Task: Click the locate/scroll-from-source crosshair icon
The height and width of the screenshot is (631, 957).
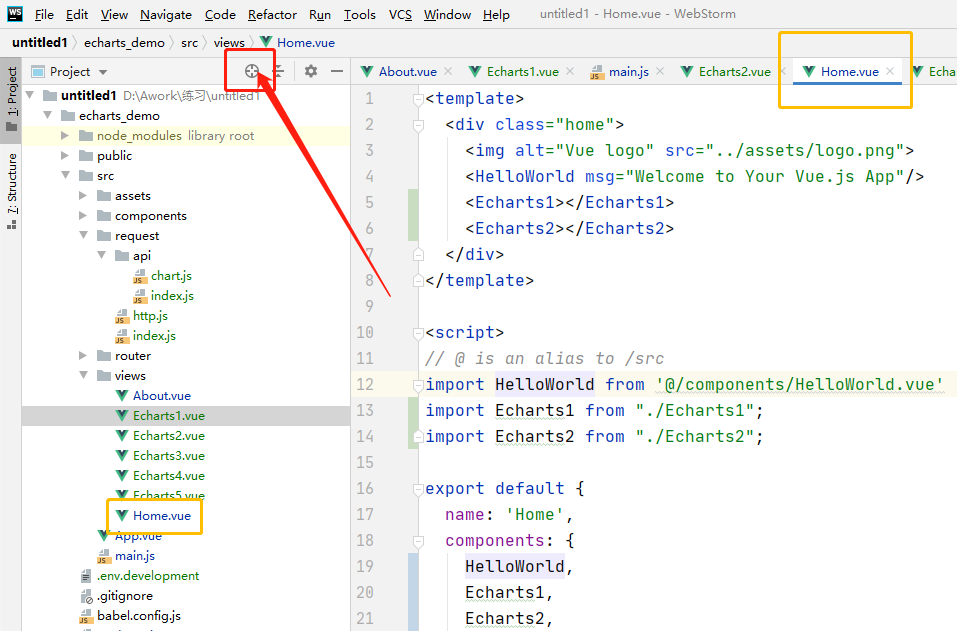Action: point(251,71)
